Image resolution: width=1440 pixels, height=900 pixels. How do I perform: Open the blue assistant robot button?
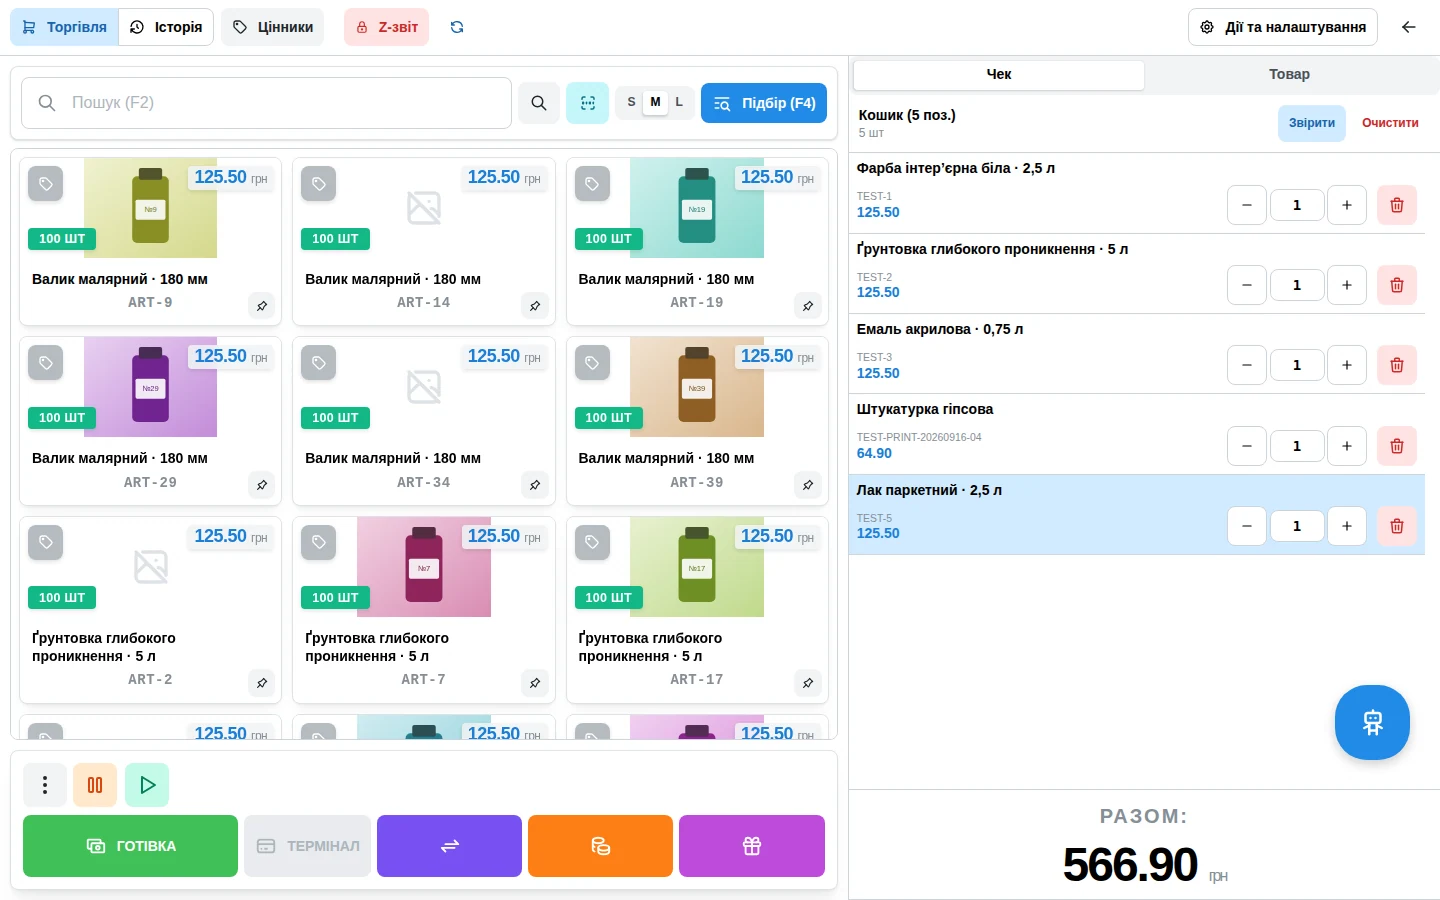point(1372,722)
